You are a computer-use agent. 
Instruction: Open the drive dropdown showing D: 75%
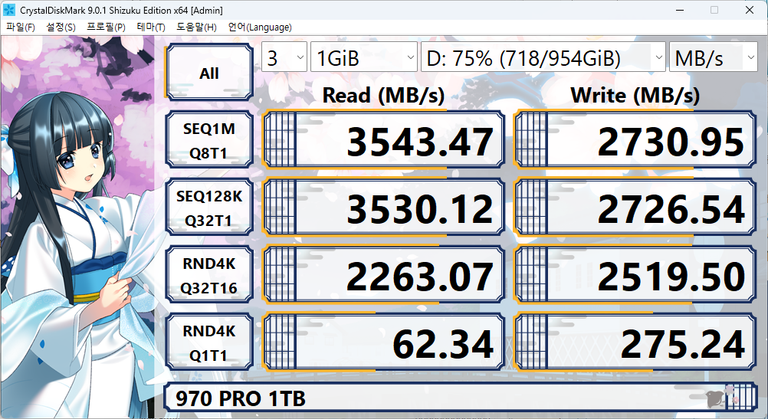(x=543, y=58)
